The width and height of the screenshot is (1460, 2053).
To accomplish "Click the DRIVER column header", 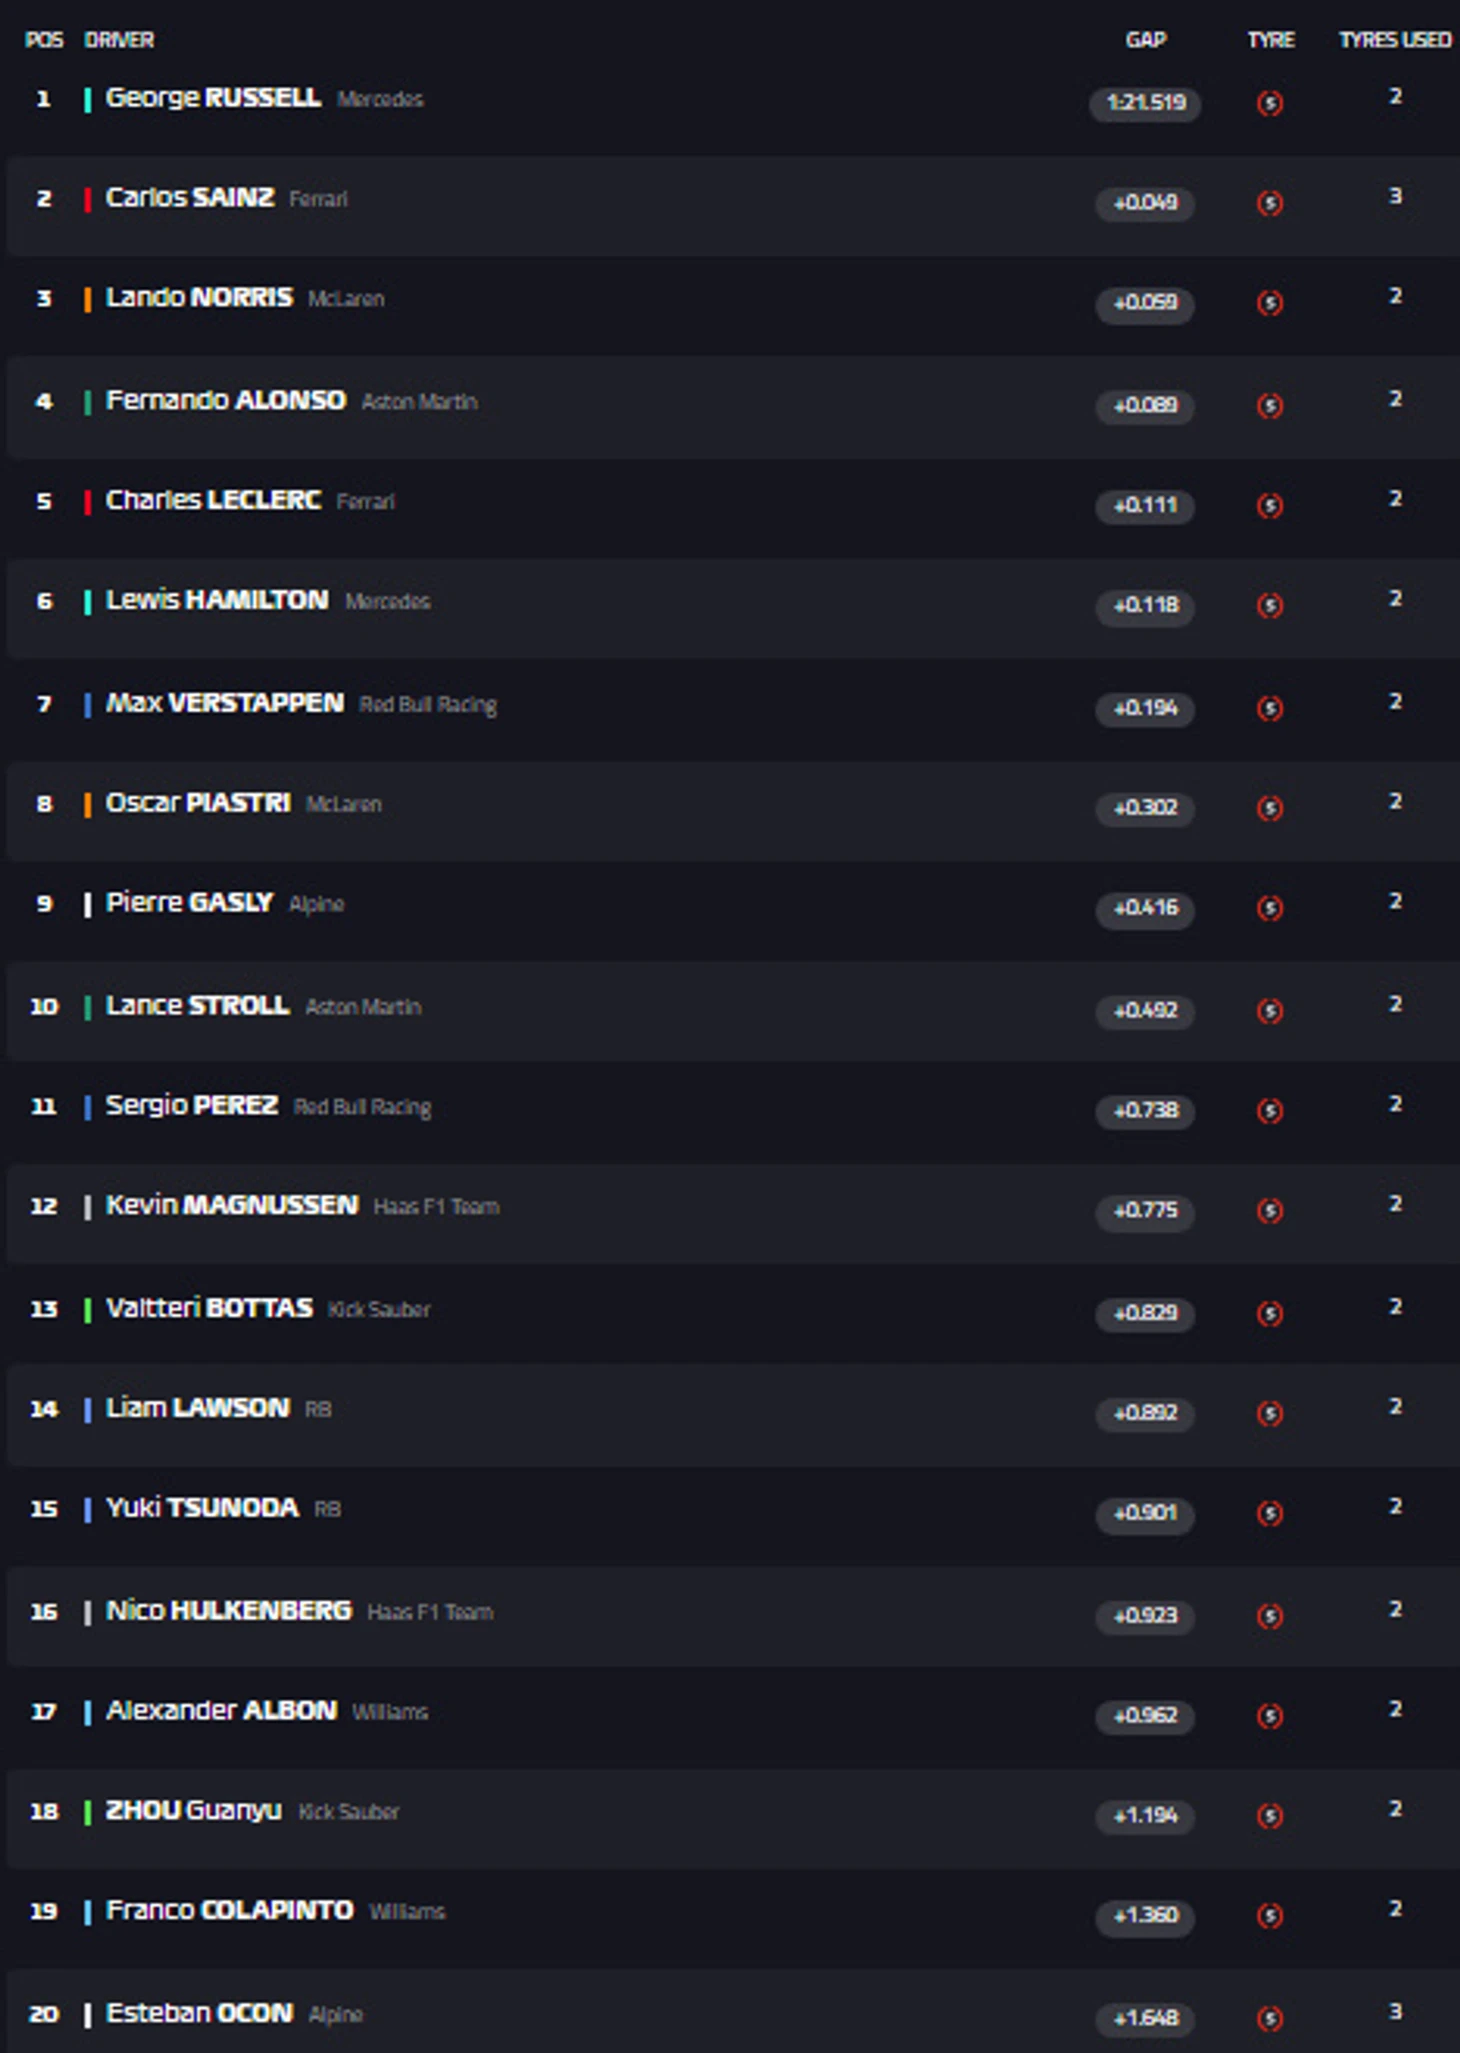I will (119, 40).
